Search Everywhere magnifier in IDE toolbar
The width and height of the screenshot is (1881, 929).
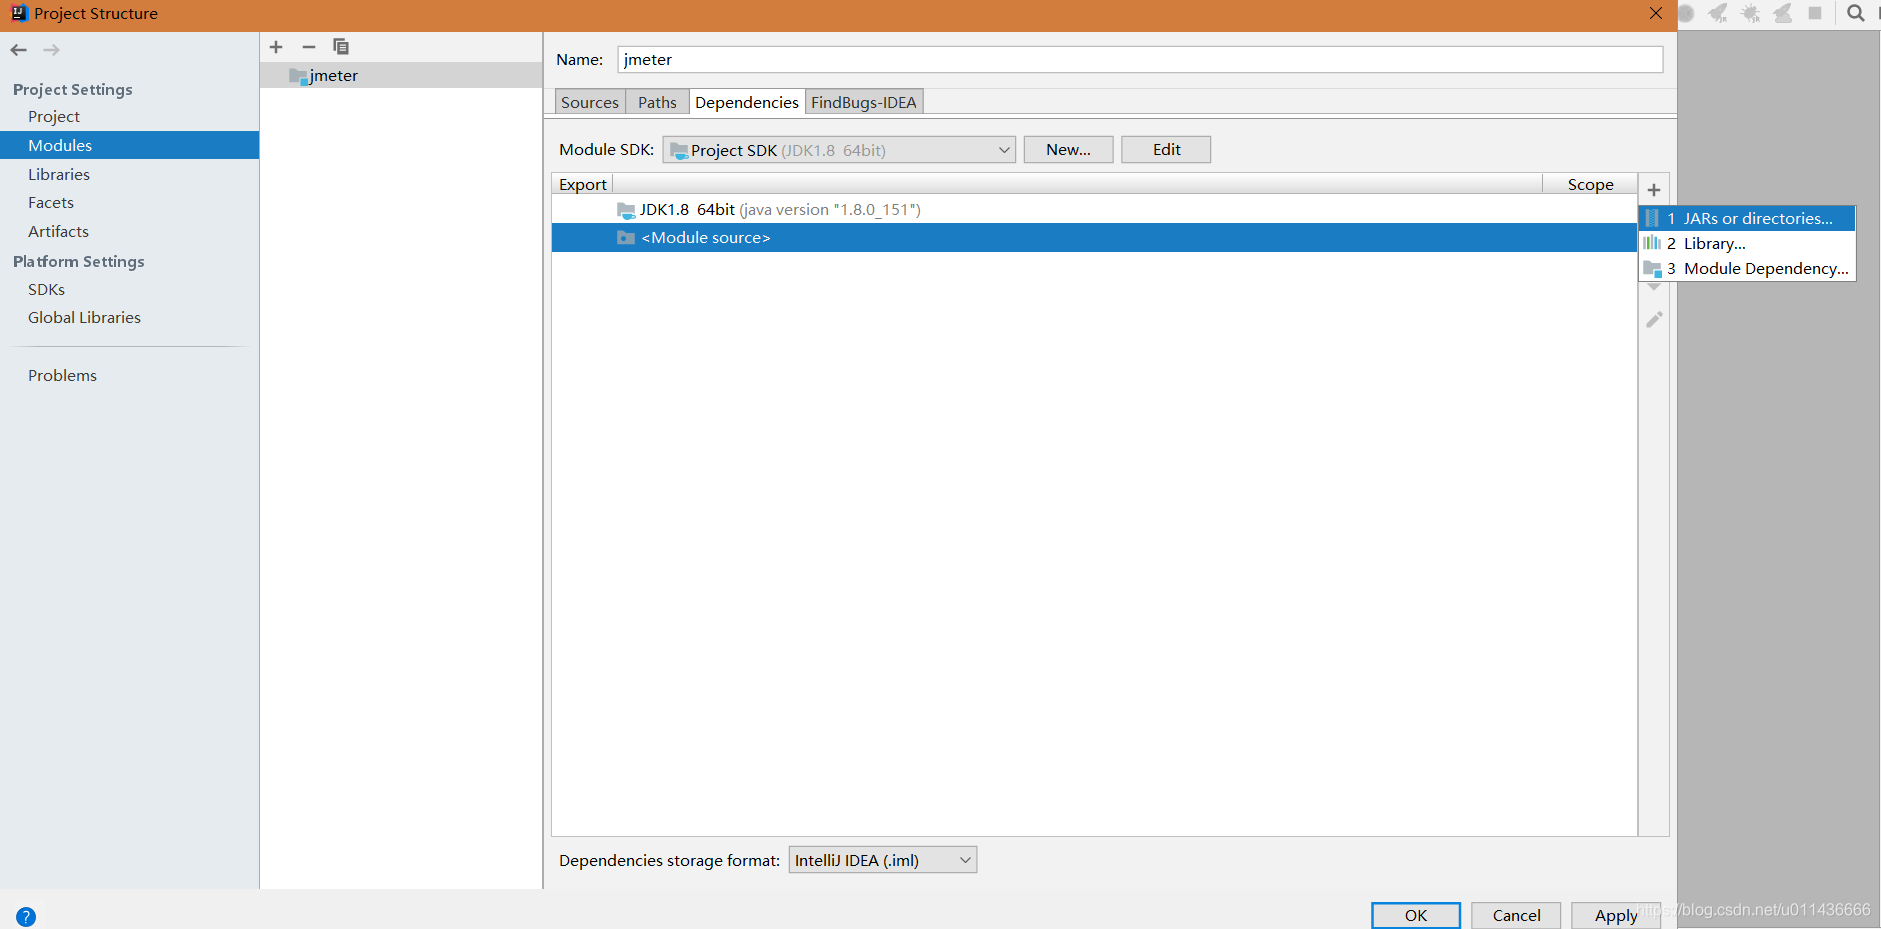1856,13
